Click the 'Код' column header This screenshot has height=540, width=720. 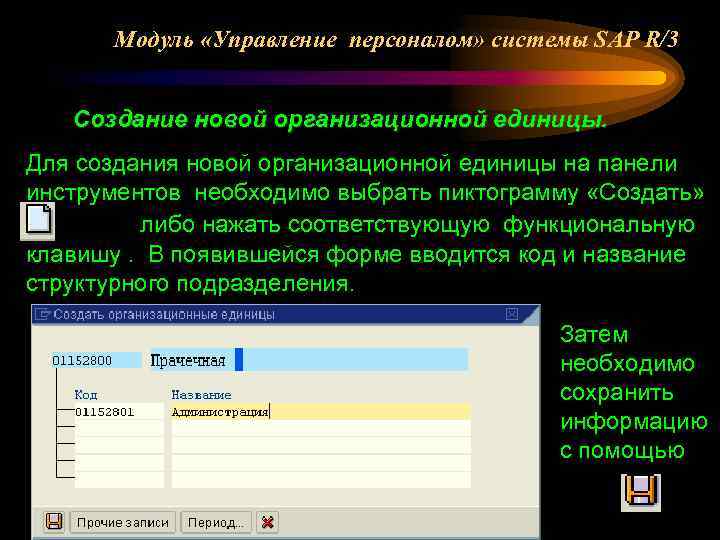point(86,395)
